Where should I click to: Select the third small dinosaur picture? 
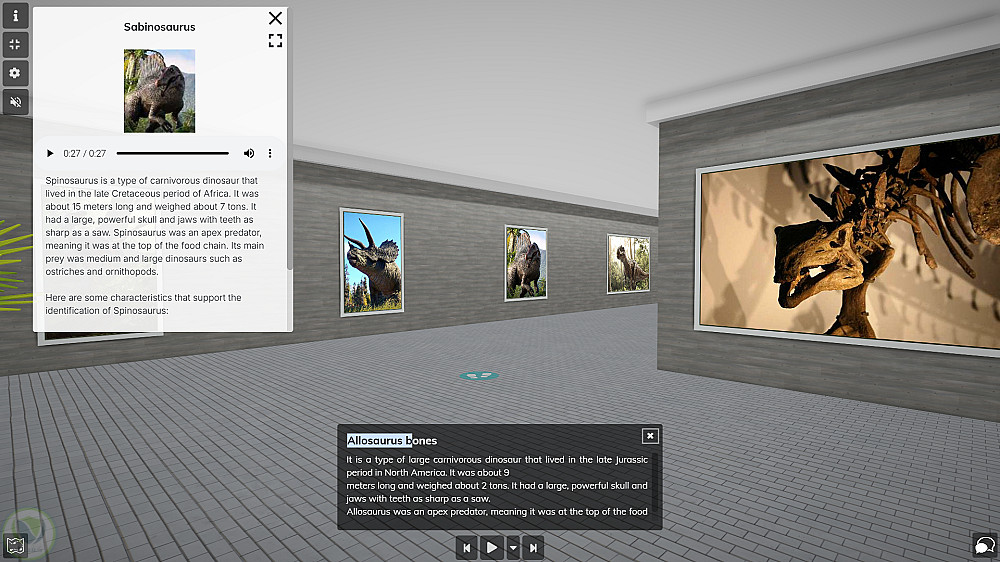click(628, 263)
